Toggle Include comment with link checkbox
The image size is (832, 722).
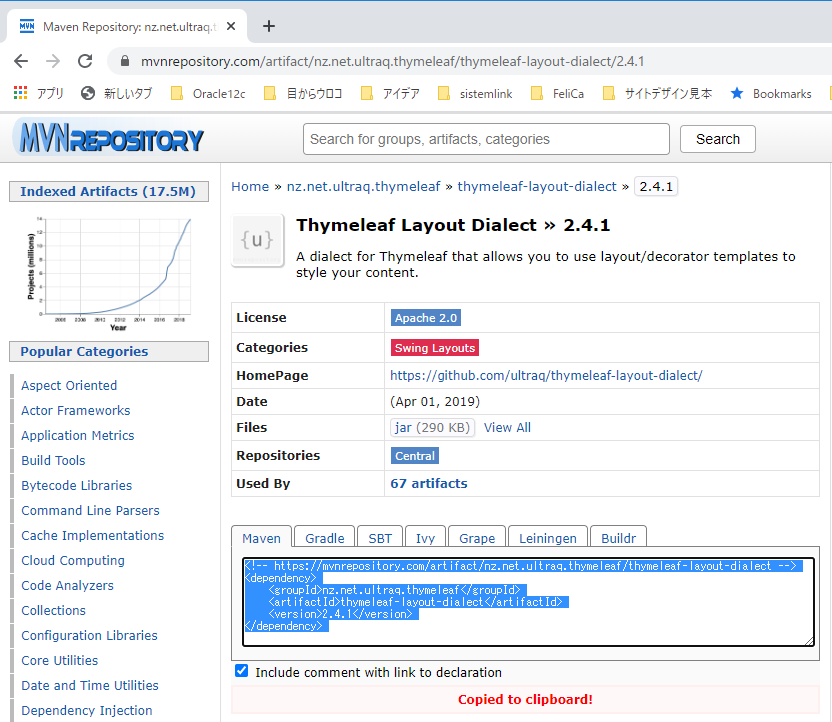coord(241,671)
